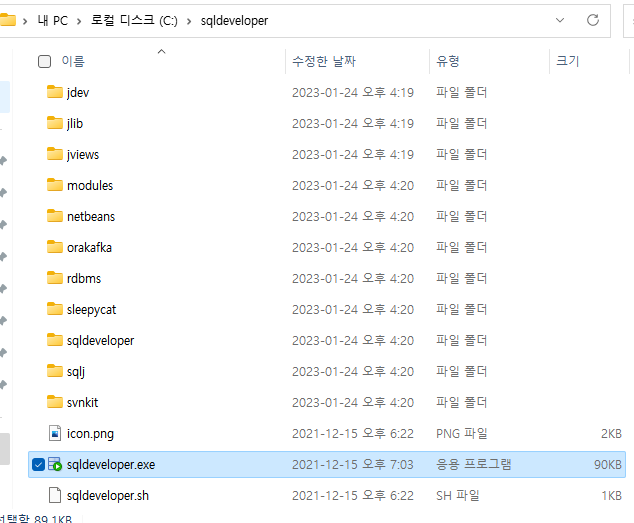Click the PNG 파일 type cell
The height and width of the screenshot is (523, 634).
pos(461,433)
